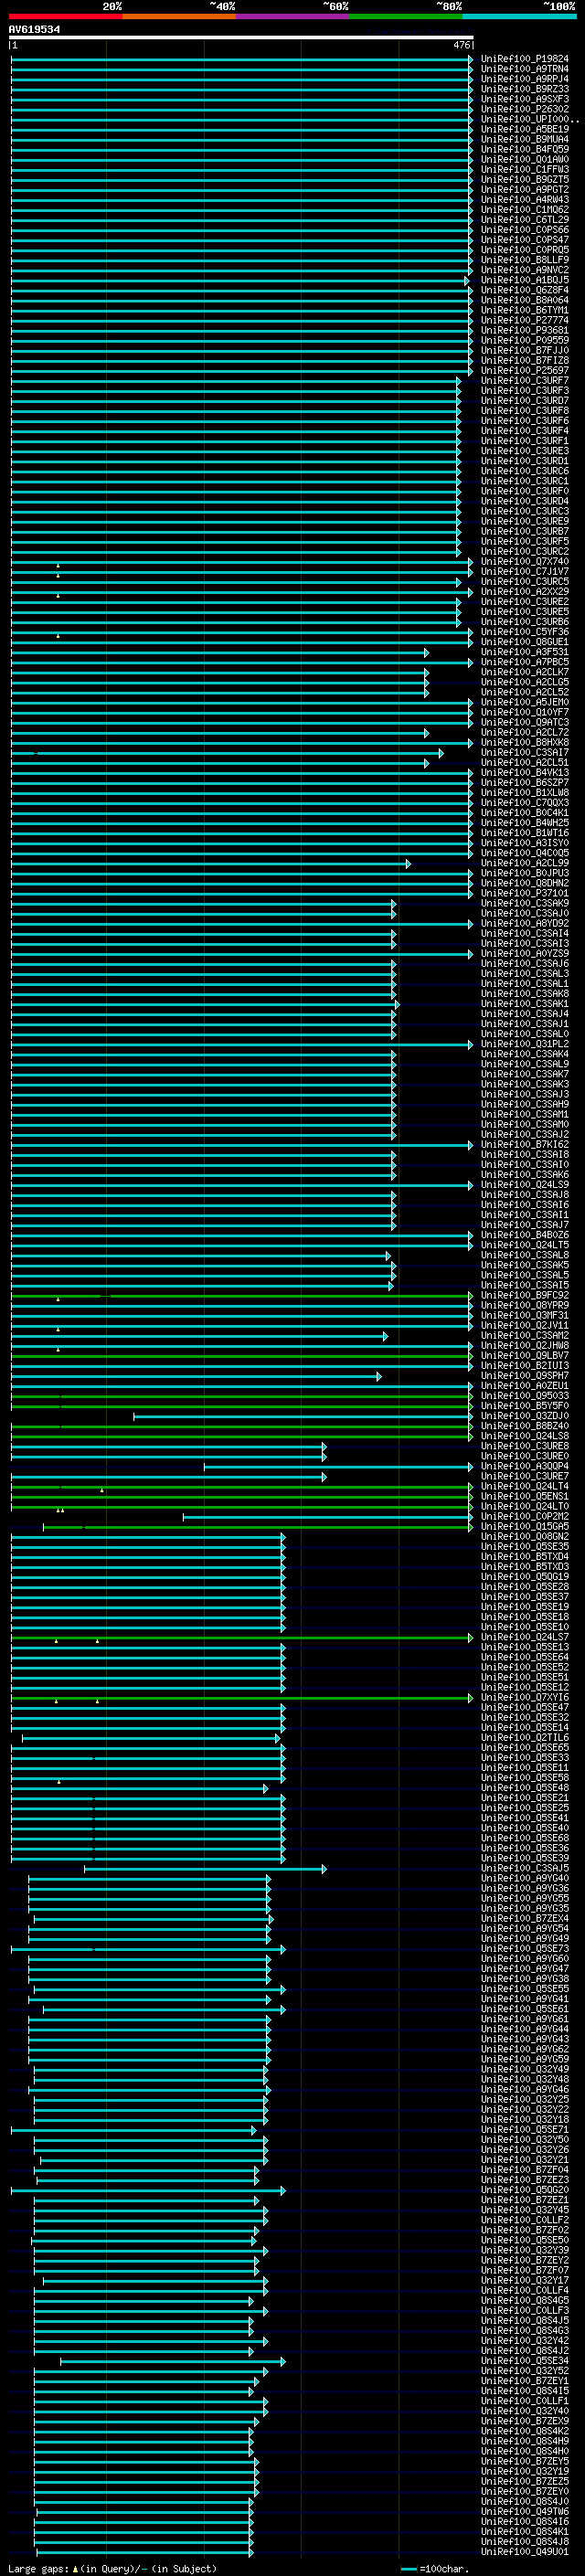
Task: Select the UniRef100_A1BQJ5 label
Action: pyautogui.click(x=524, y=280)
